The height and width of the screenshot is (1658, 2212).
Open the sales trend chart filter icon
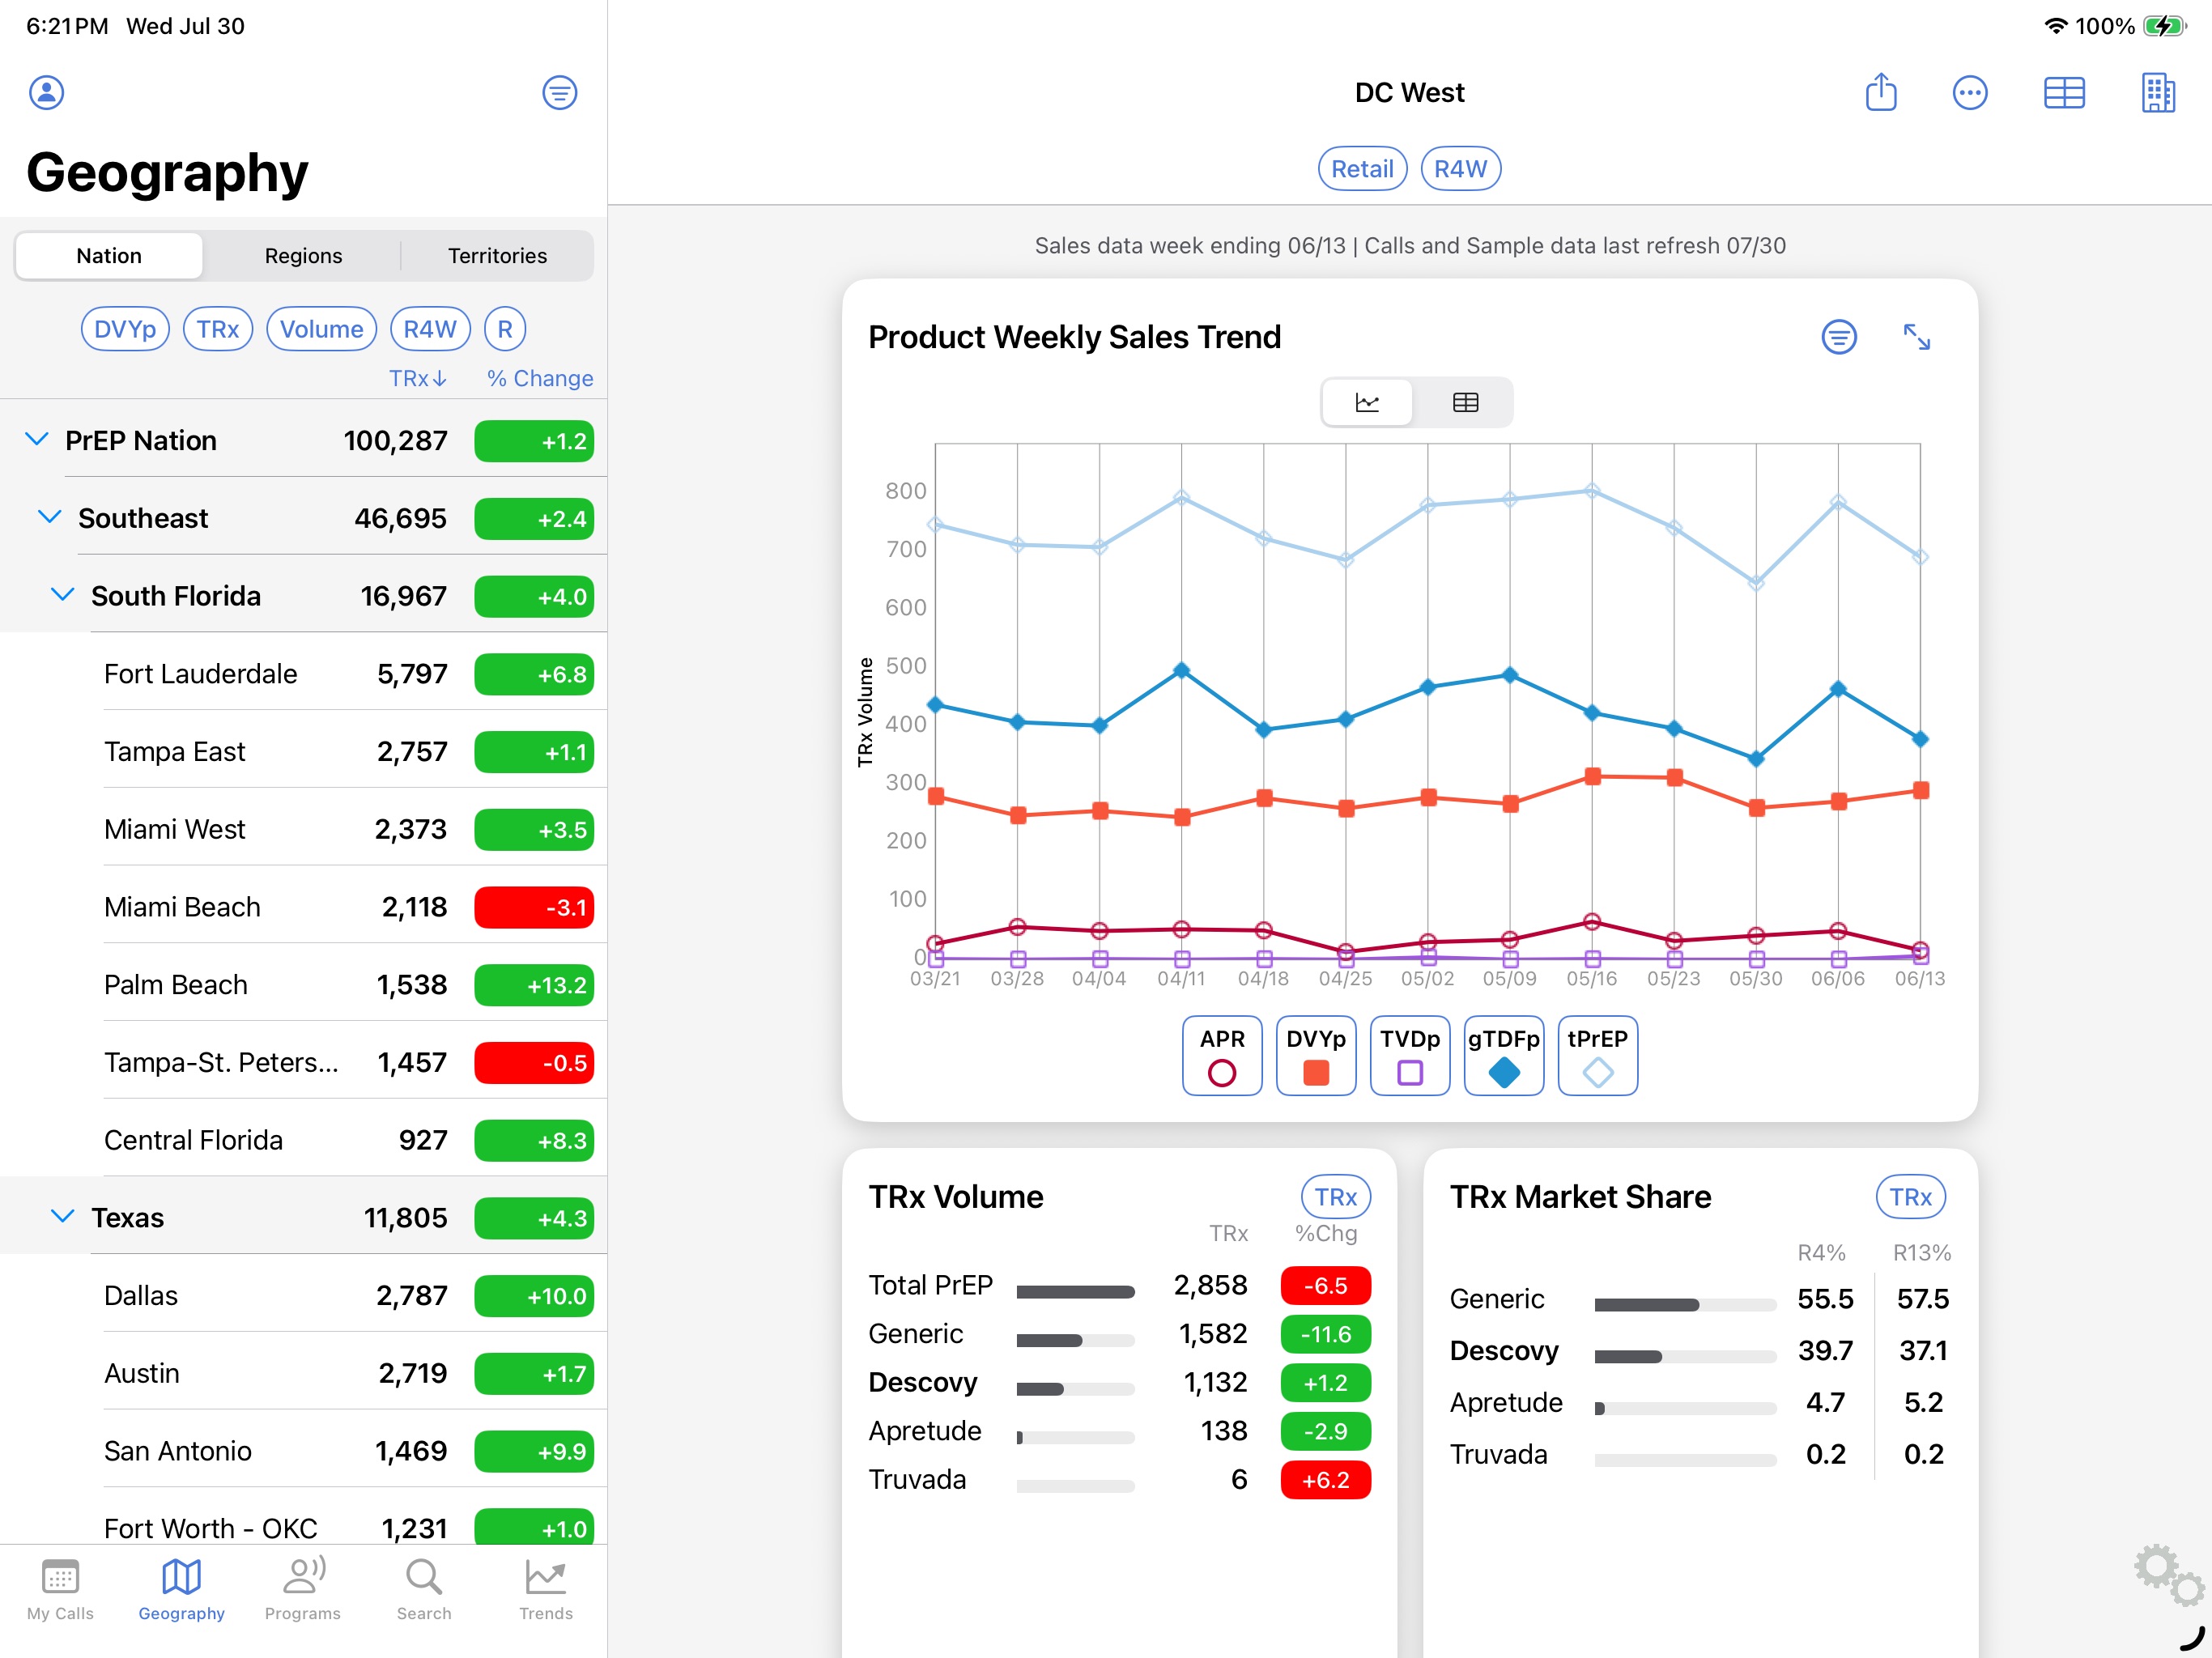coord(1838,337)
